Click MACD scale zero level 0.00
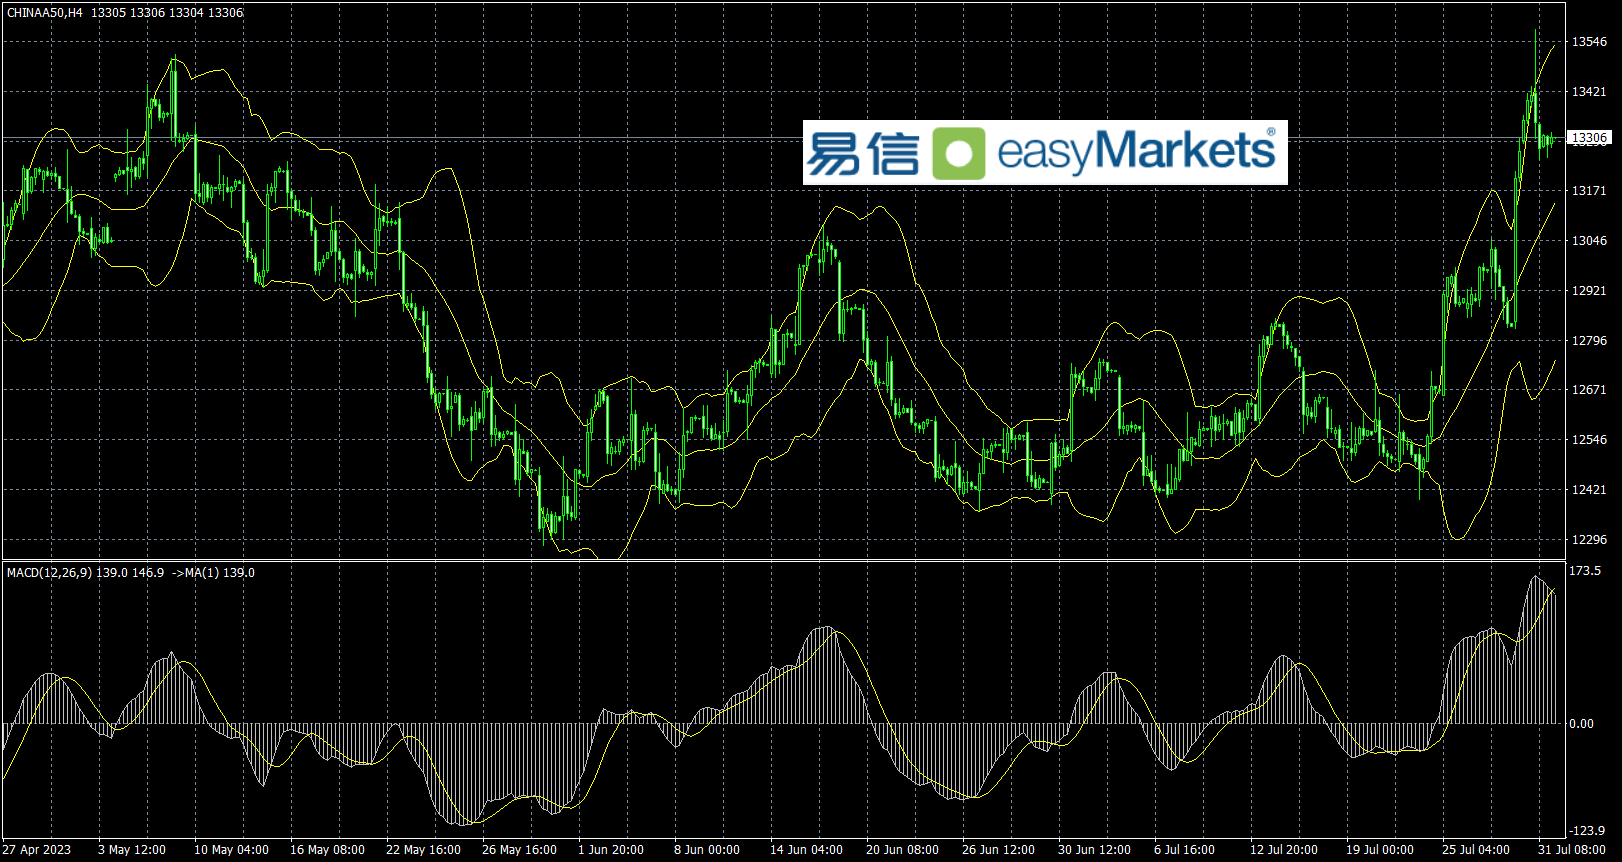The height and width of the screenshot is (862, 1622). point(1582,724)
